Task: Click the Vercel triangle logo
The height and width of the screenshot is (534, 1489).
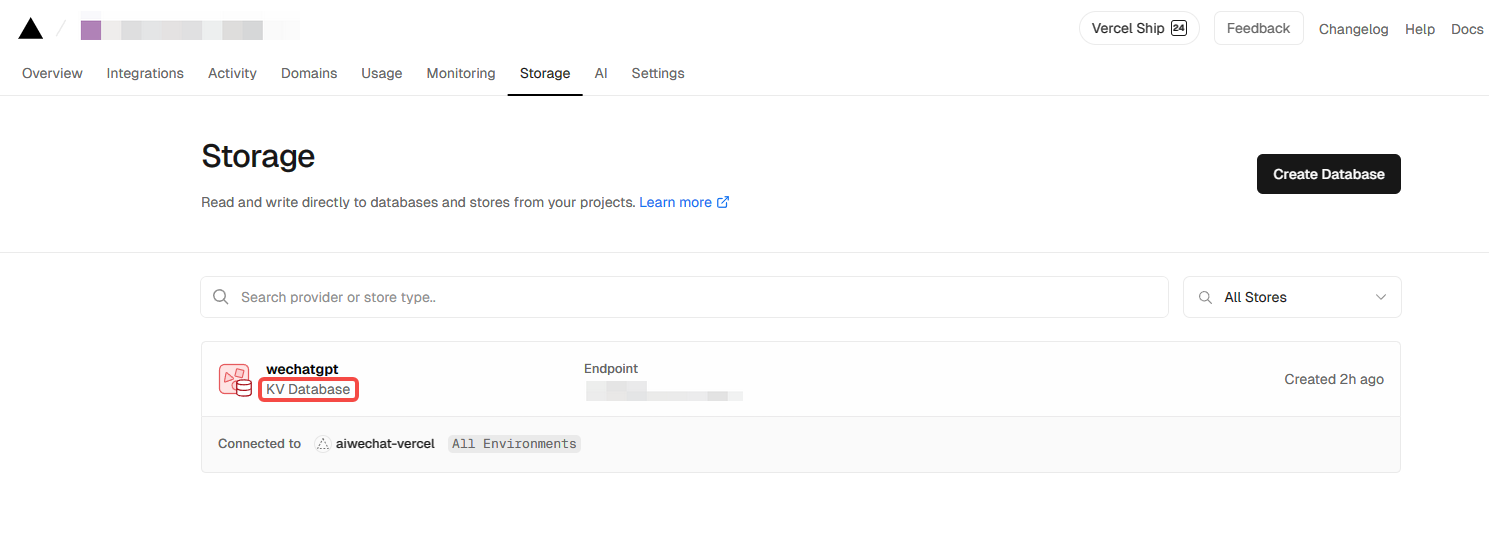Action: point(31,29)
